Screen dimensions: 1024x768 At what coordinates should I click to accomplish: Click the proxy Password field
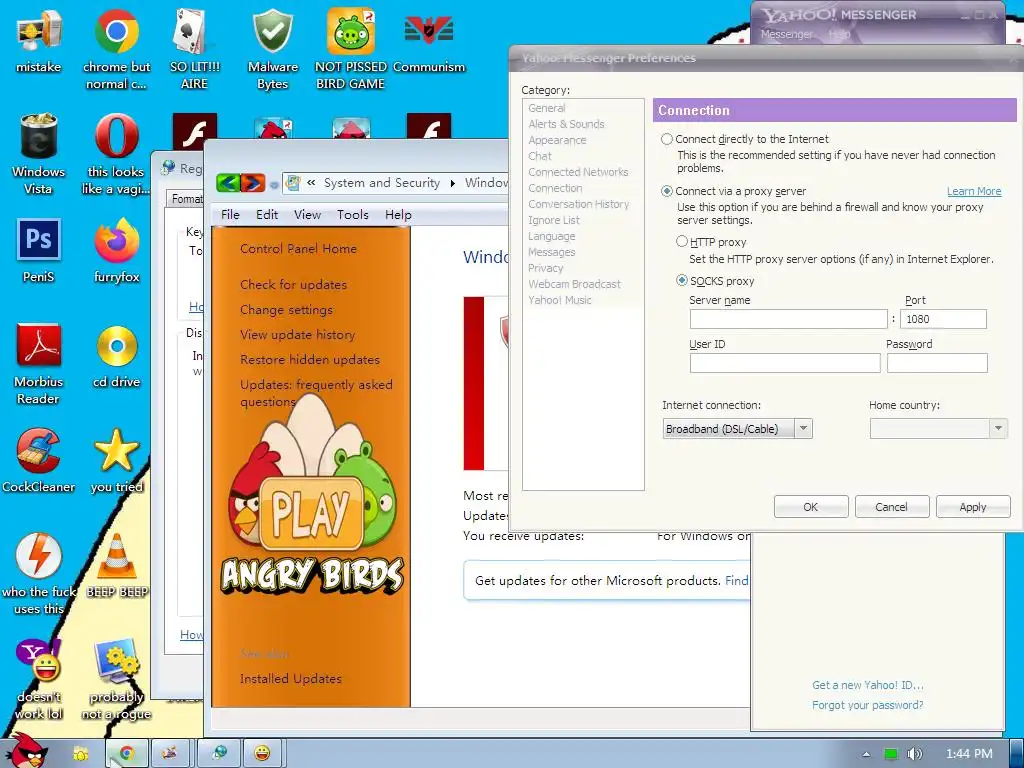coord(937,363)
